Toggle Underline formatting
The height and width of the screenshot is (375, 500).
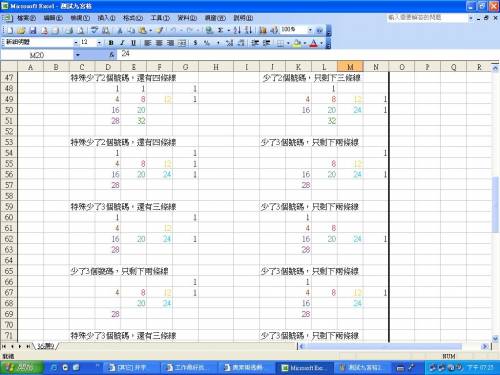(133, 43)
